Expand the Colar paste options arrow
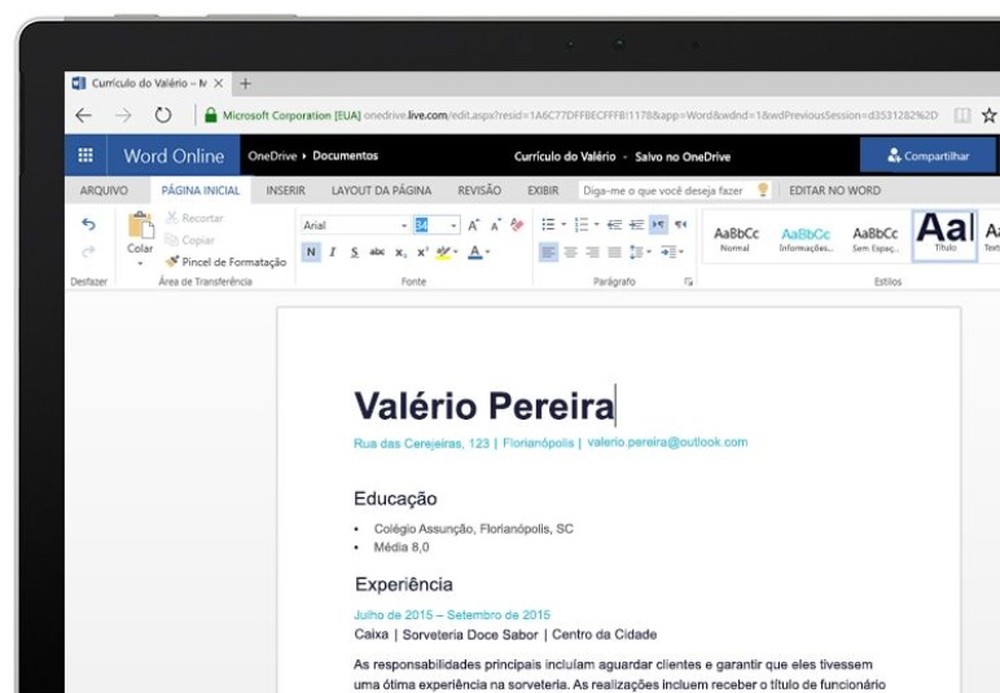The width and height of the screenshot is (1000, 693). tap(140, 263)
